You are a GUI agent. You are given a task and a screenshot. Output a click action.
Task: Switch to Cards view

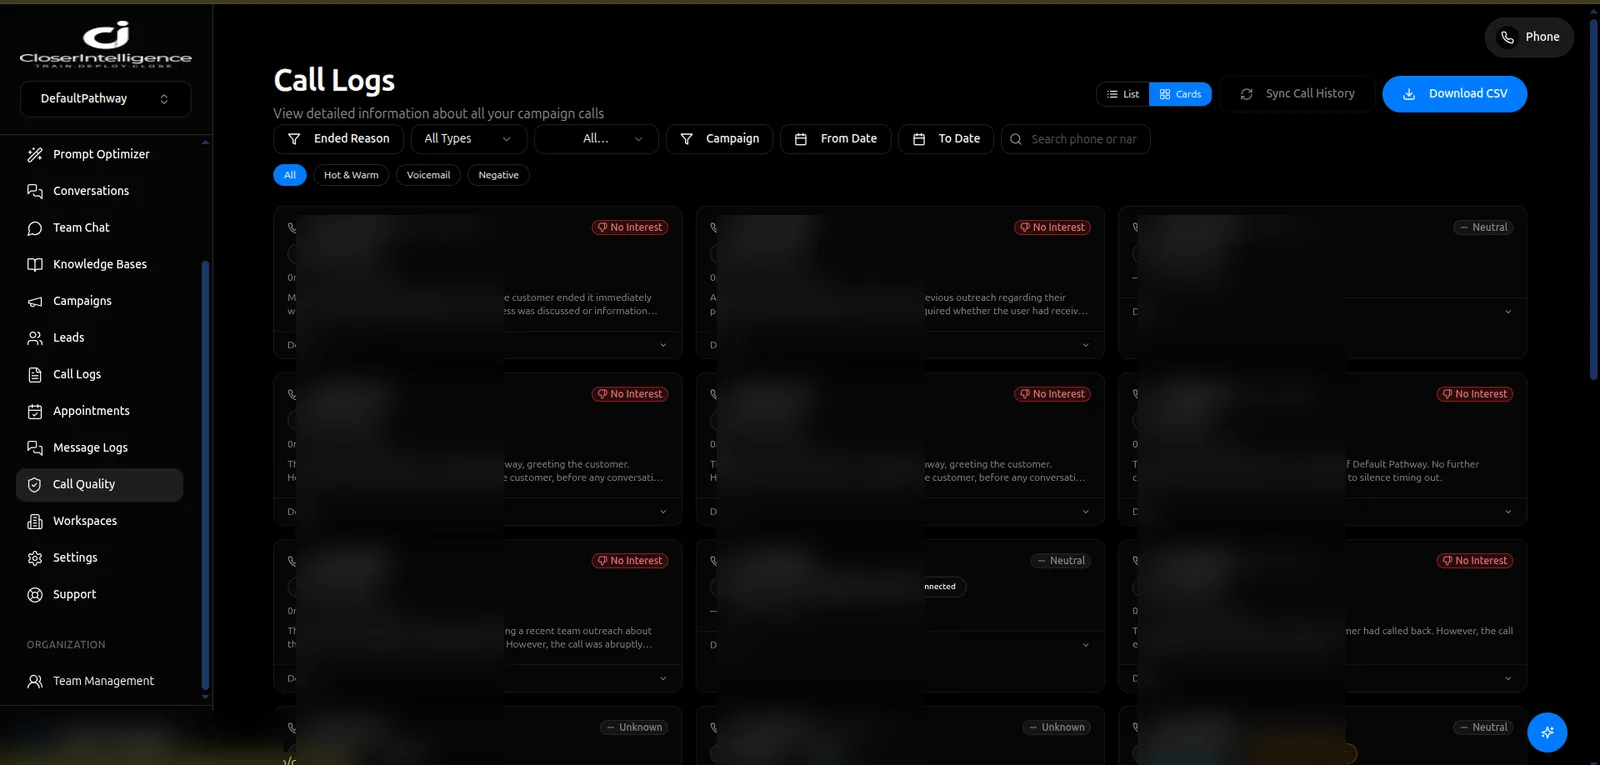[1180, 94]
